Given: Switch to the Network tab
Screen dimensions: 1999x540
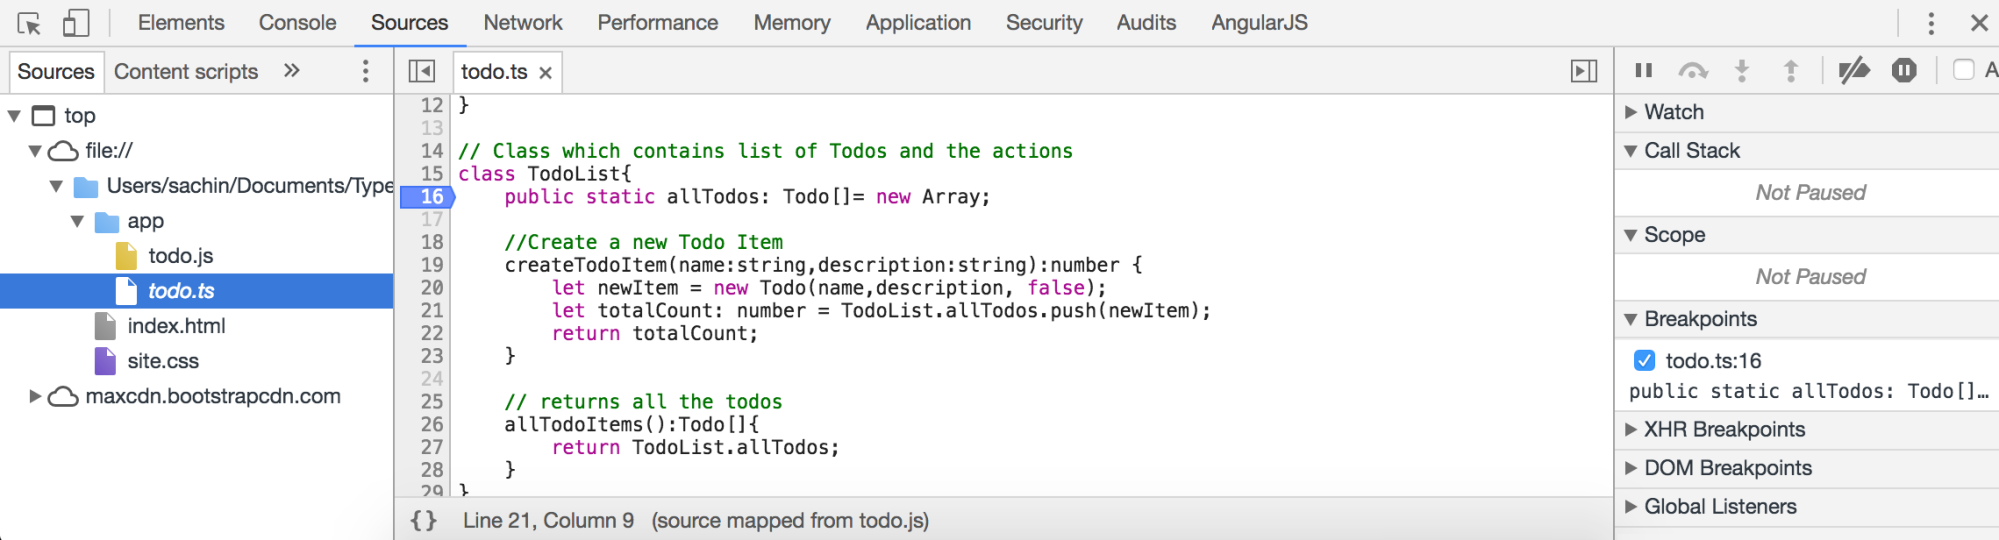Looking at the screenshot, I should tap(523, 22).
